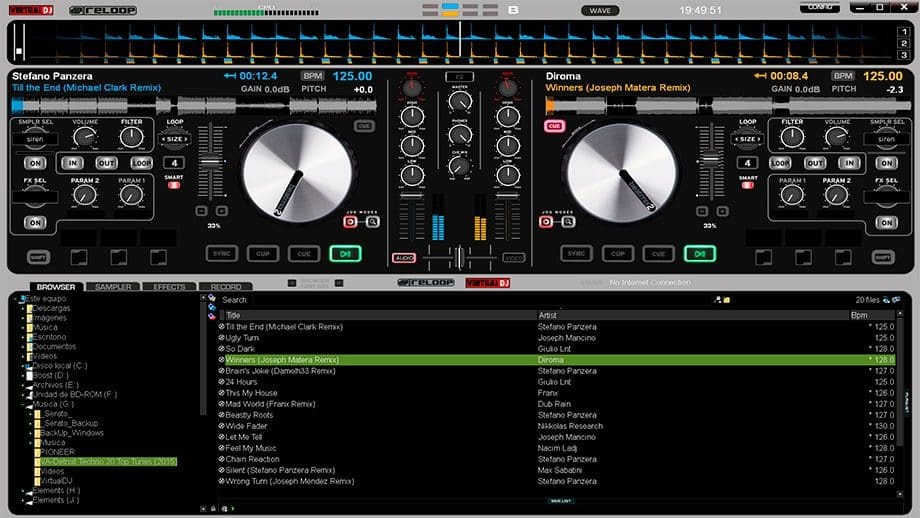
Task: Click the EQ button at mixer top
Action: (459, 77)
